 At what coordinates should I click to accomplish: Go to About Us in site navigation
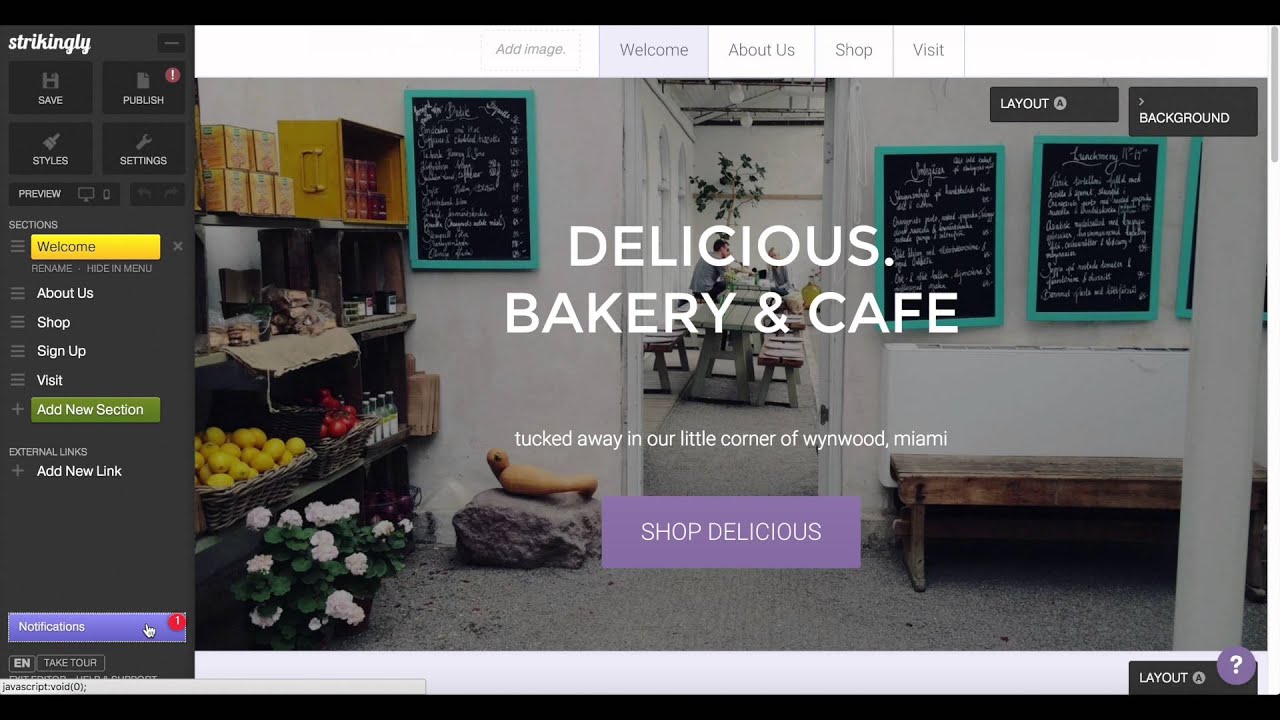[762, 50]
